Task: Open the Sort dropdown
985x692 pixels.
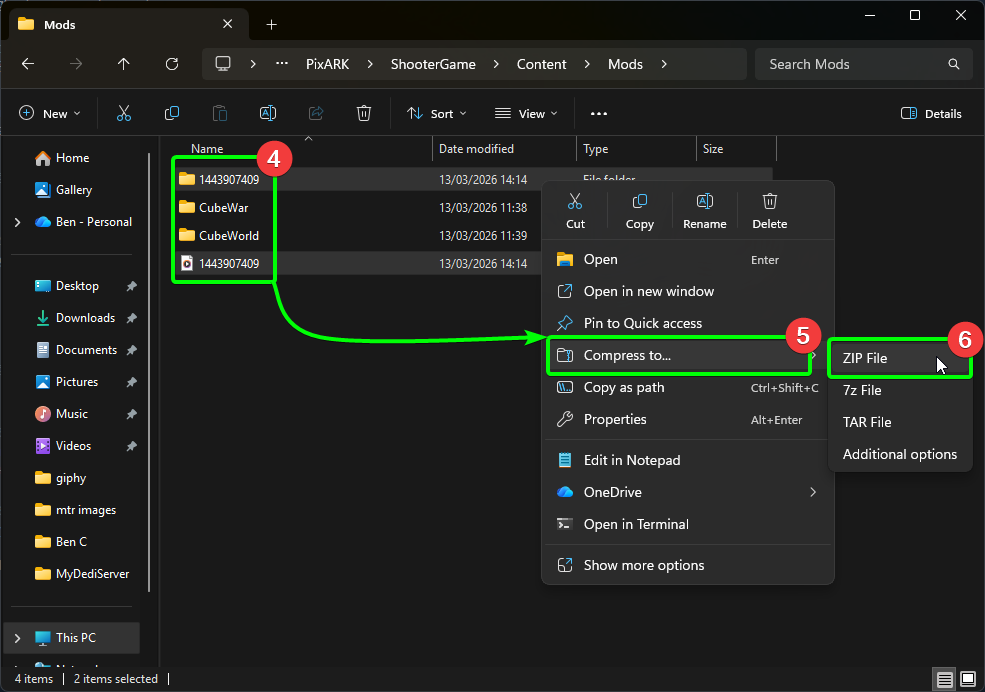Action: (x=436, y=114)
